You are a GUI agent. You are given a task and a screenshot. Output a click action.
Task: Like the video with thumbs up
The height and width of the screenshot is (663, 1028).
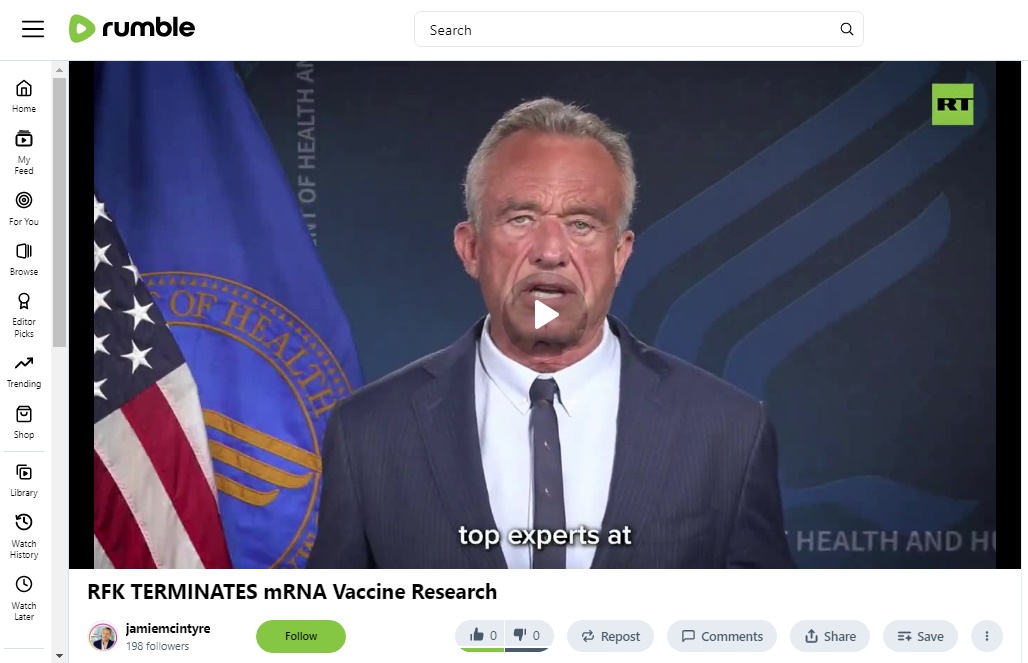point(481,636)
